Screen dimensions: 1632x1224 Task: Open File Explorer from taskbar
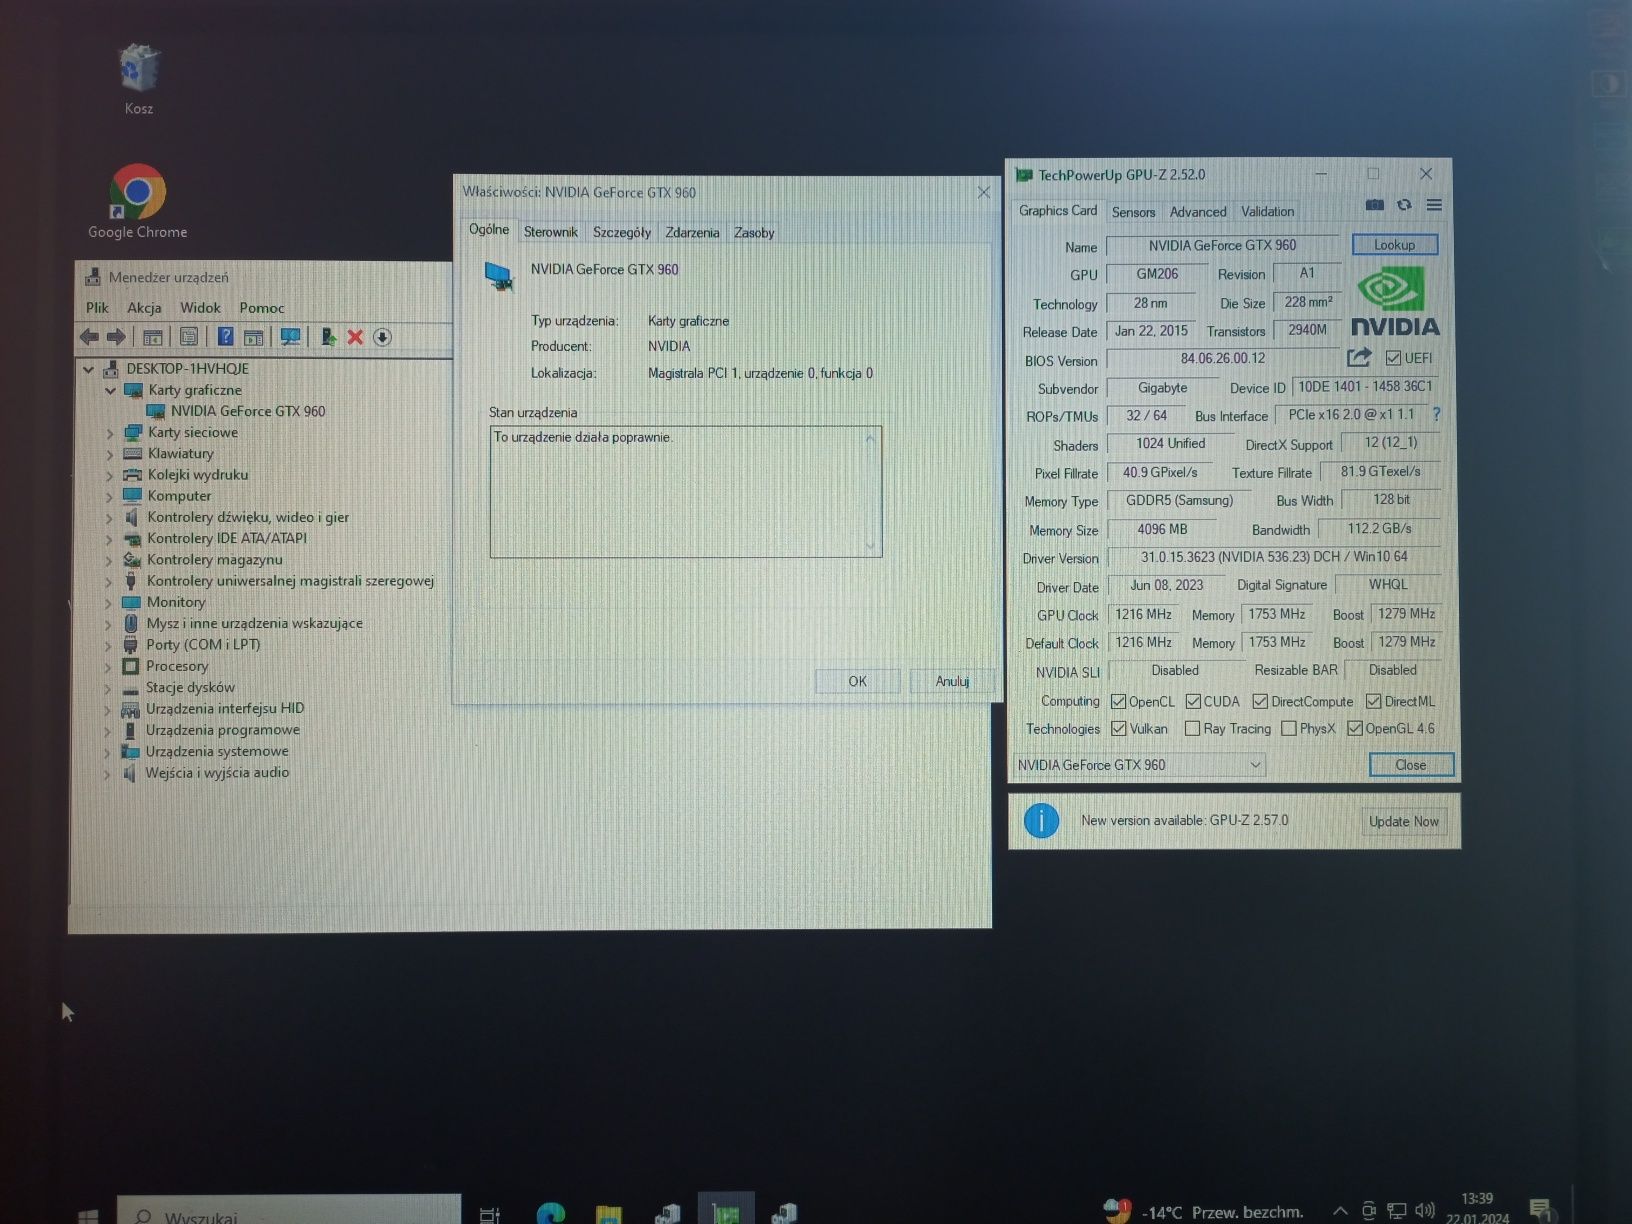pos(608,1213)
